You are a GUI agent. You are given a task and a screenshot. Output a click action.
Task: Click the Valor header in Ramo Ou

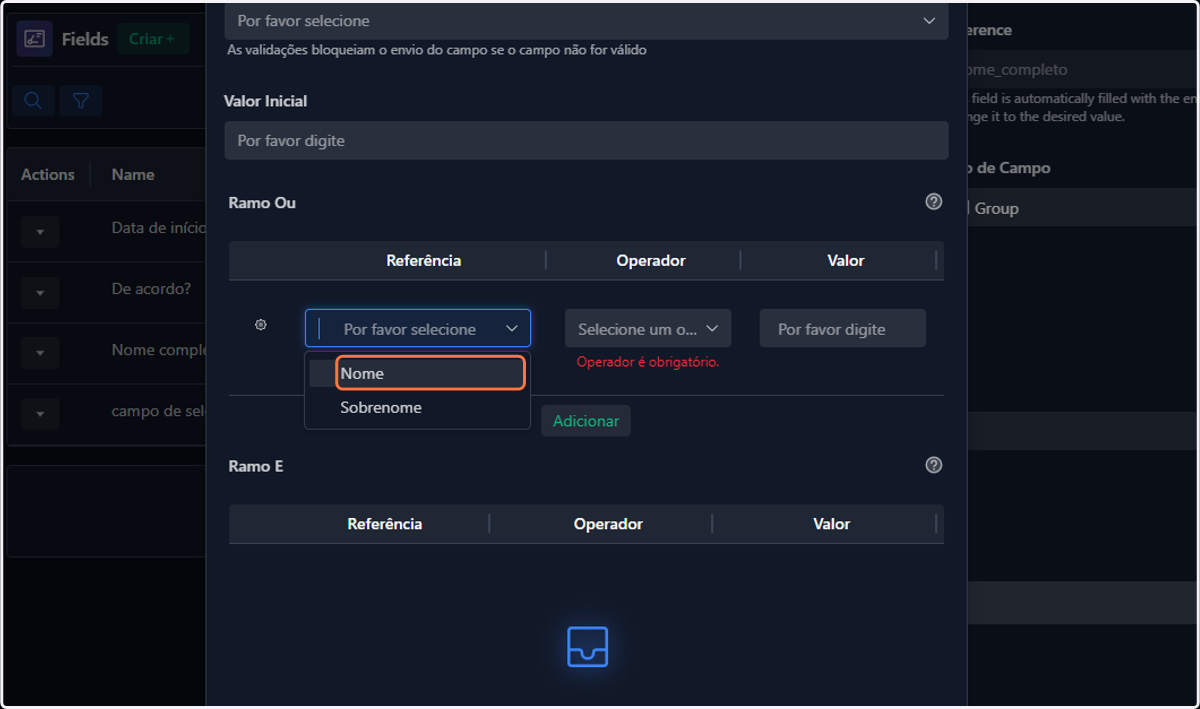coord(846,260)
